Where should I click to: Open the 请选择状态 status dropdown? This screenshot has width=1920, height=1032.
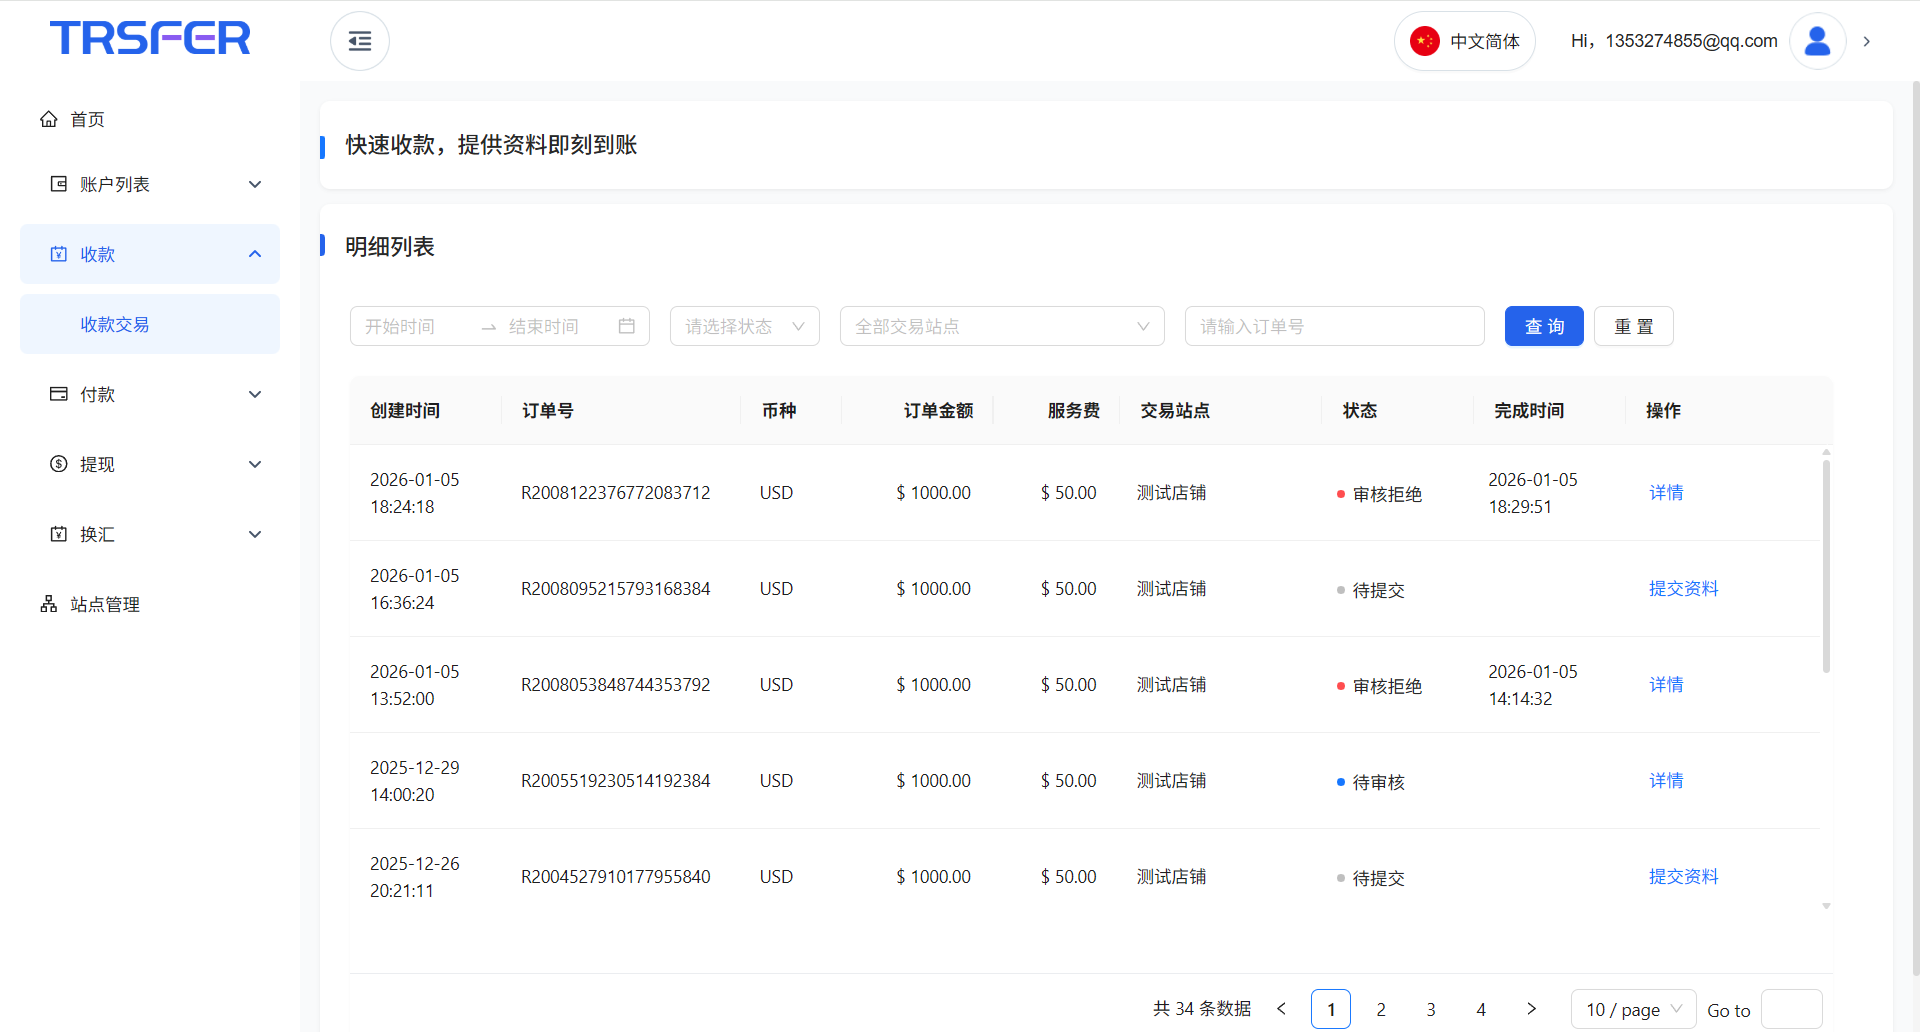[744, 326]
